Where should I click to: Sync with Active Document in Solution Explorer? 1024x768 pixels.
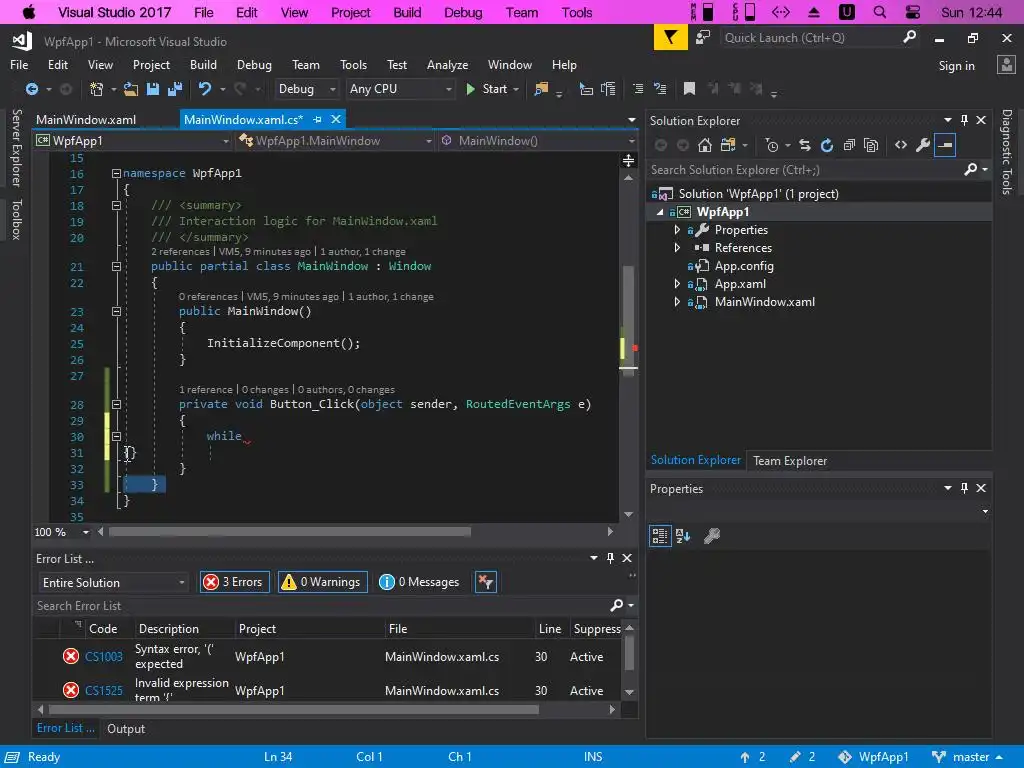click(805, 145)
